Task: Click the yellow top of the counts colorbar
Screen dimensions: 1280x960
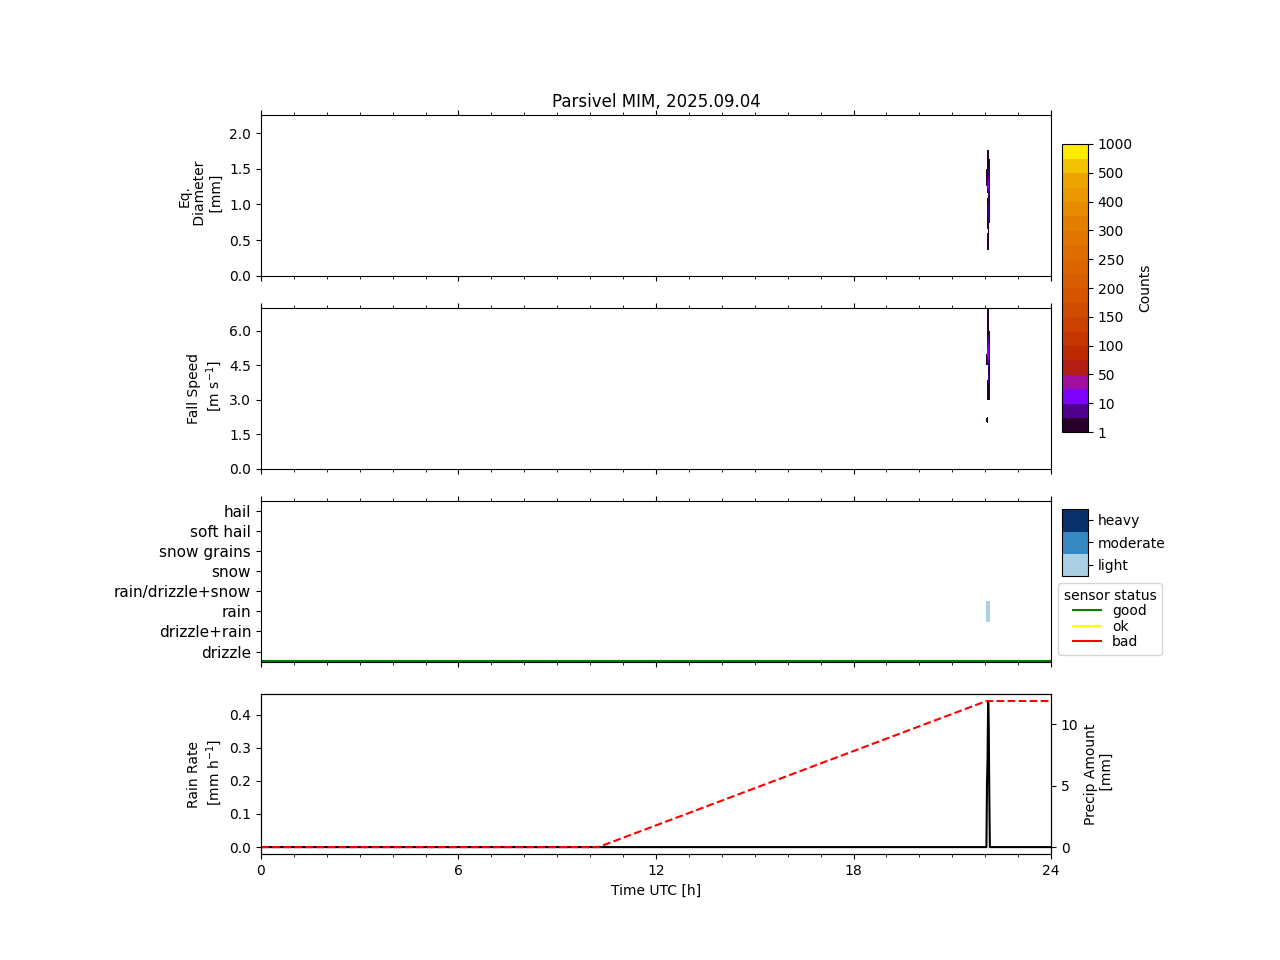Action: (x=1075, y=151)
